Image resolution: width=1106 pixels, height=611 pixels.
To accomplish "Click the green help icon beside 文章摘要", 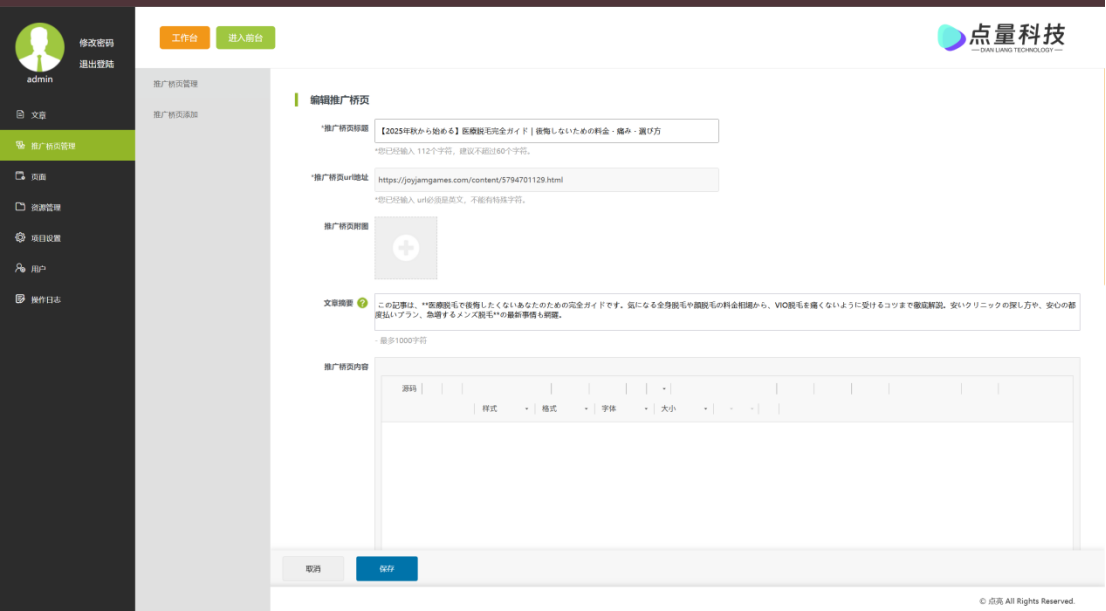I will [362, 303].
